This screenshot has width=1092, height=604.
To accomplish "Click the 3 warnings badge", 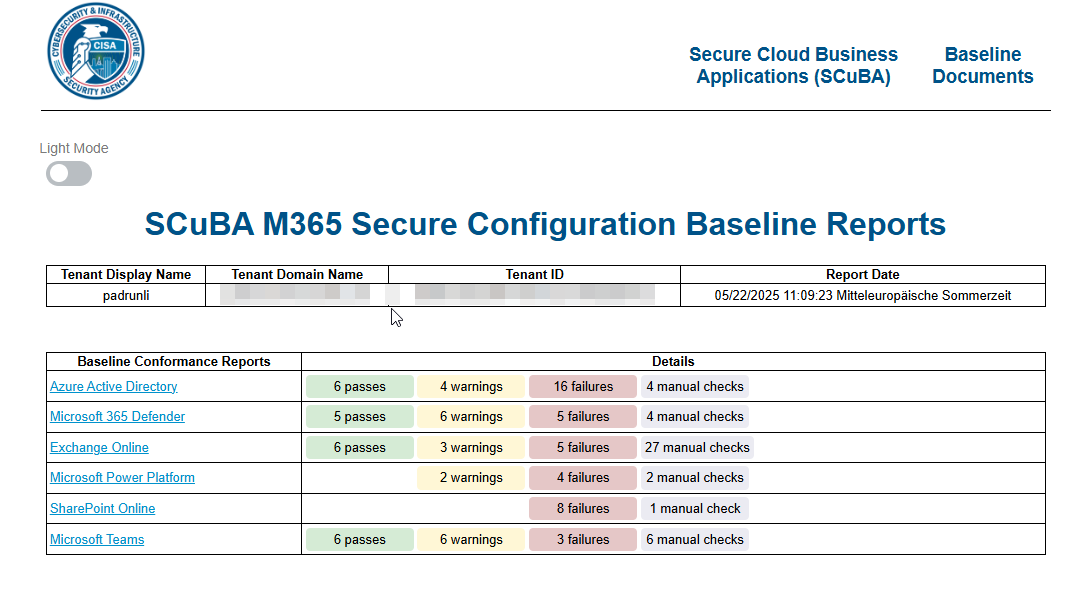I will (471, 447).
